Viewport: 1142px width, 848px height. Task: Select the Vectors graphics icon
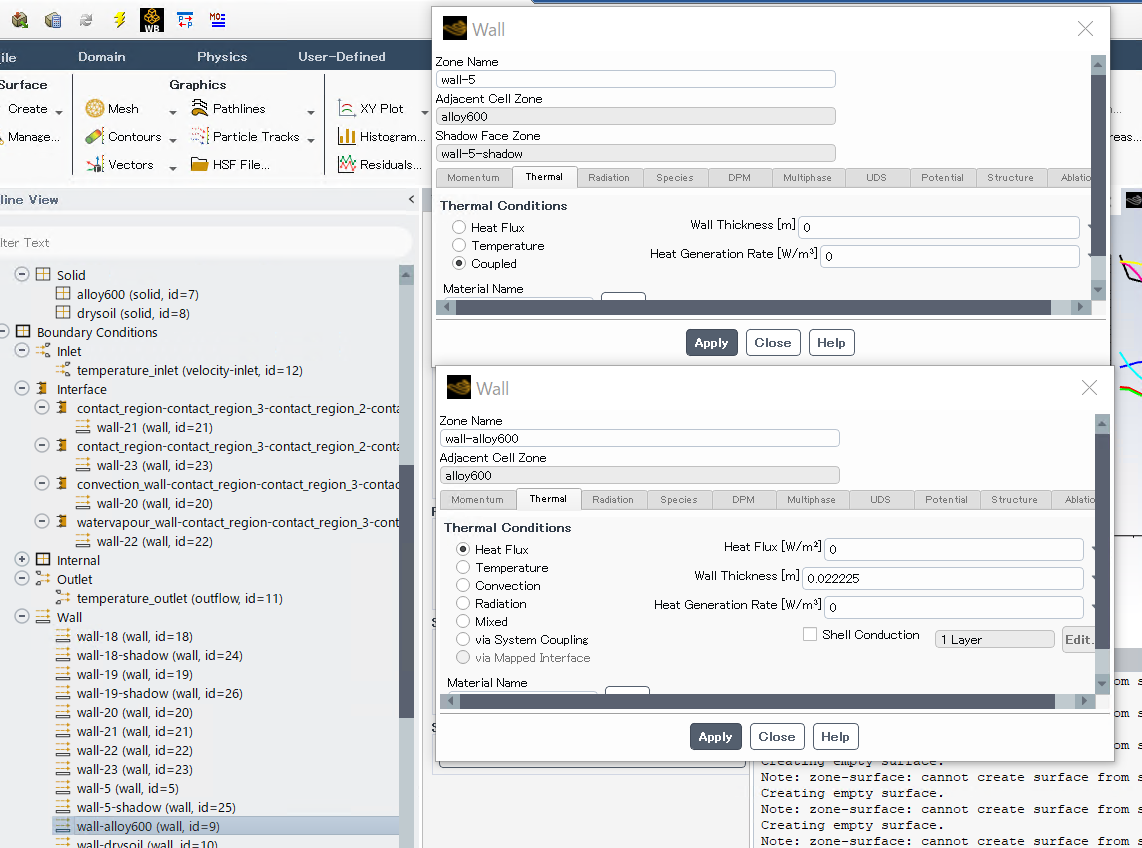pyautogui.click(x=95, y=165)
